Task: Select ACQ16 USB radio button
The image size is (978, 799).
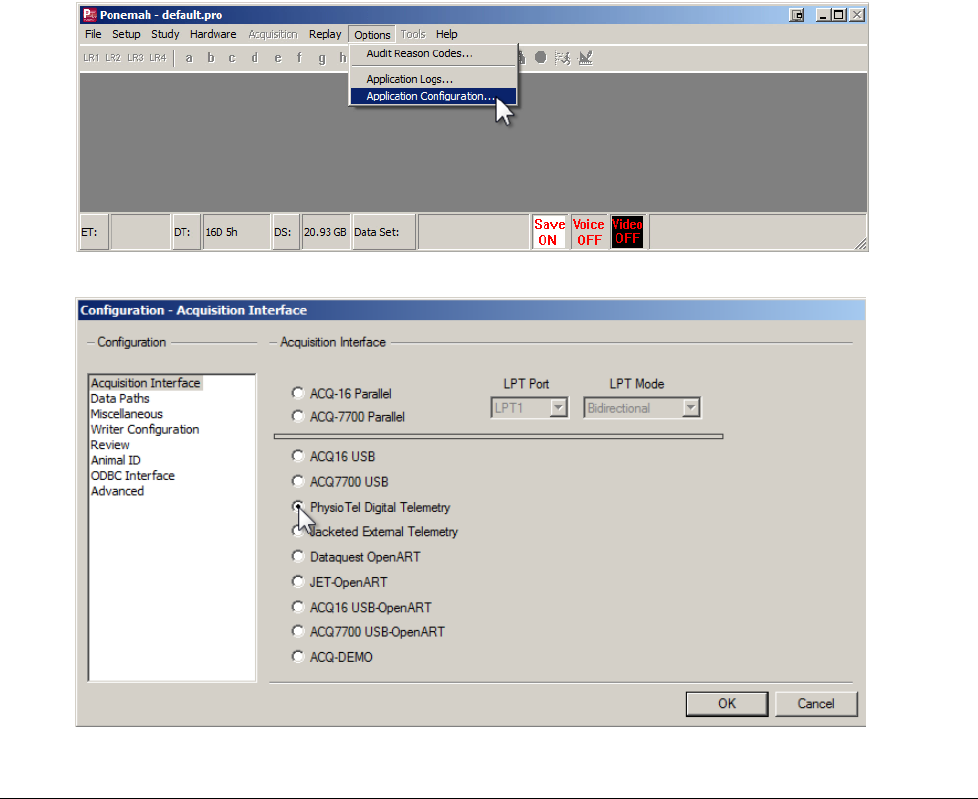Action: pos(298,456)
